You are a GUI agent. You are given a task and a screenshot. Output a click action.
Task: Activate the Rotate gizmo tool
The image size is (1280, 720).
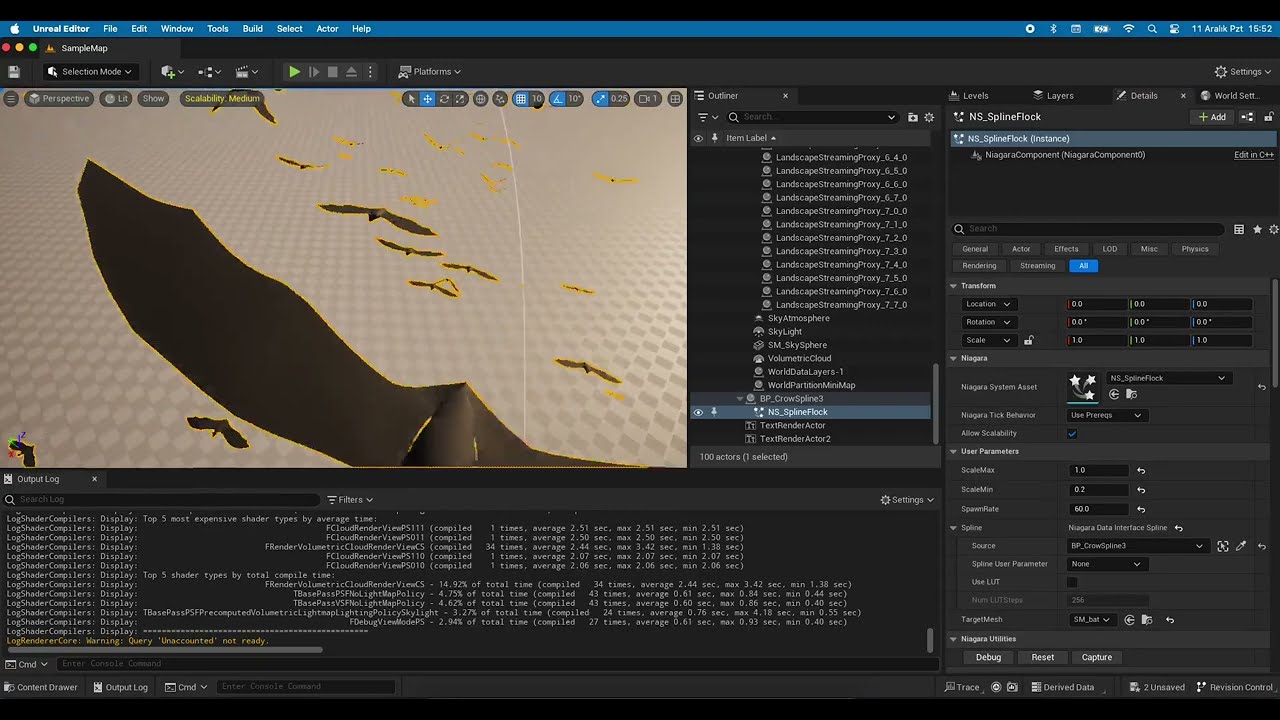click(444, 98)
